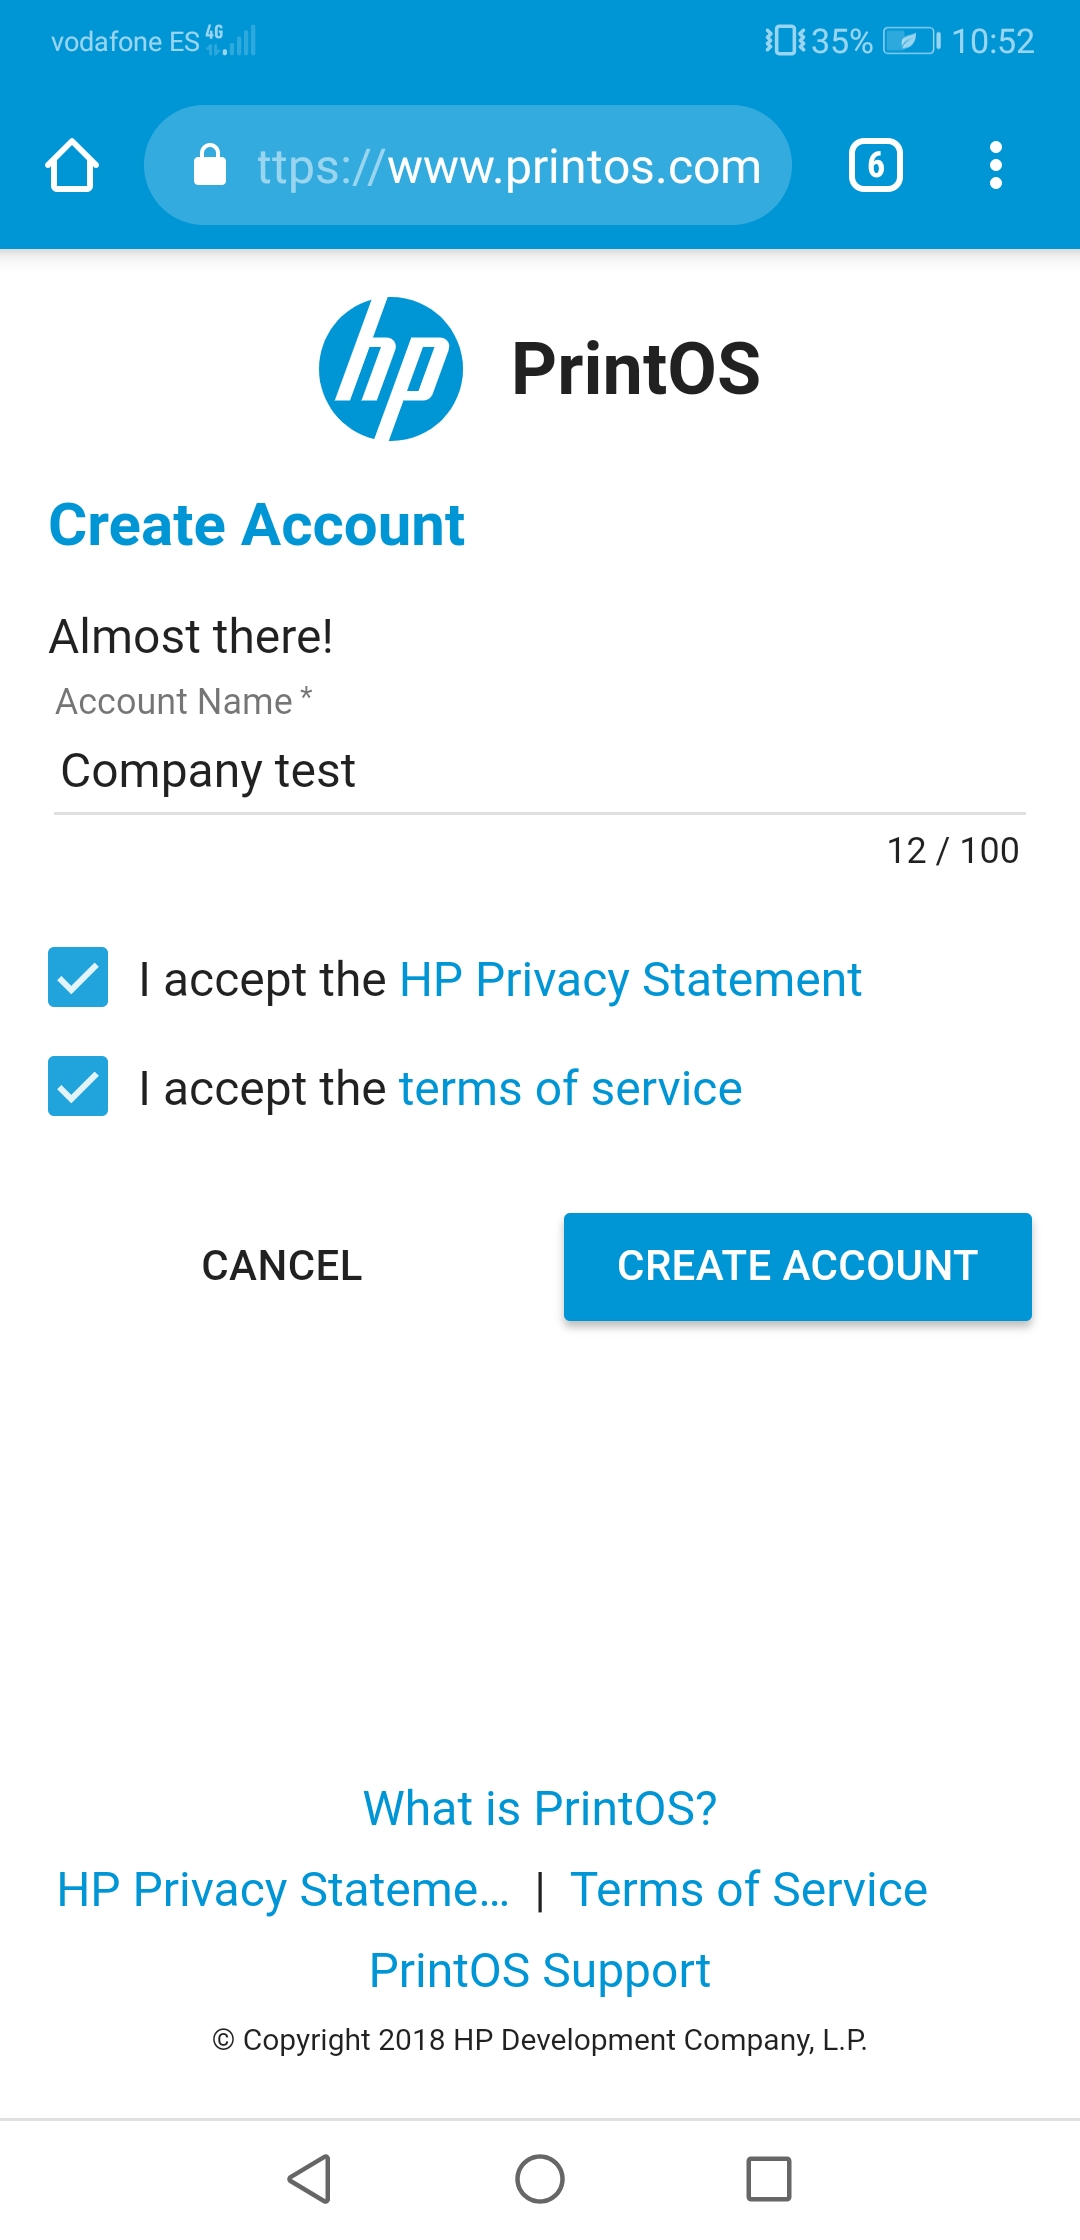Click the Account Name field containing Company test
1080x2240 pixels.
click(x=540, y=771)
